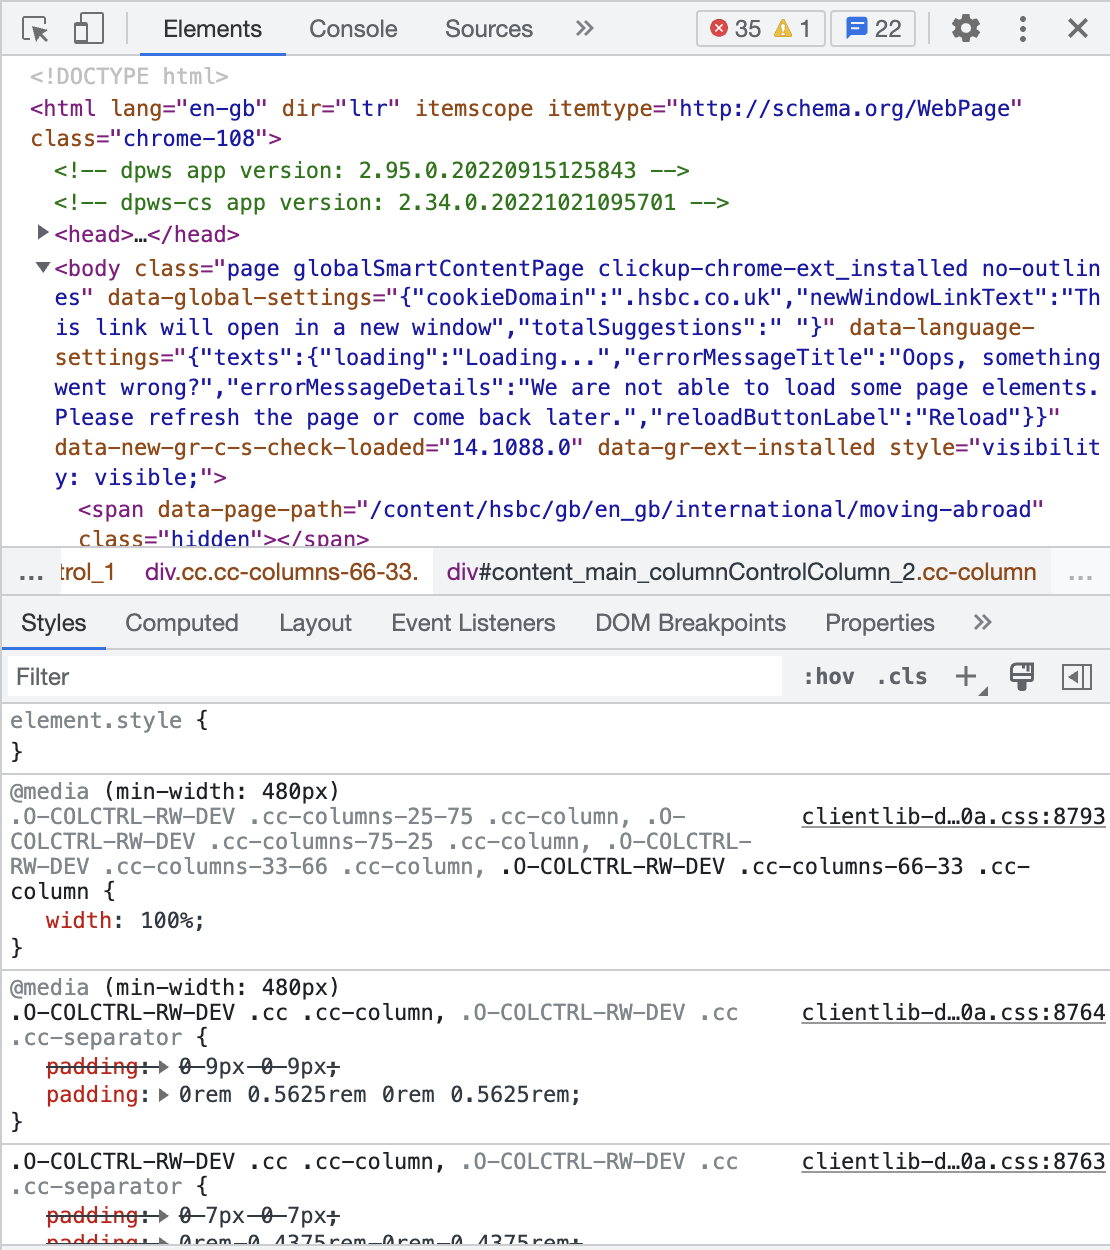Click the paintbrush rendering emulation icon
Image resolution: width=1110 pixels, height=1250 pixels.
click(1021, 677)
